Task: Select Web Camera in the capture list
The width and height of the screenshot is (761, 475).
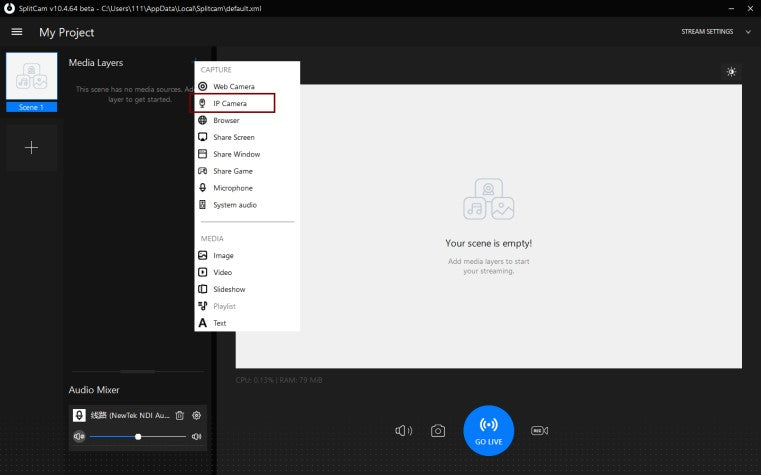Action: pos(233,86)
